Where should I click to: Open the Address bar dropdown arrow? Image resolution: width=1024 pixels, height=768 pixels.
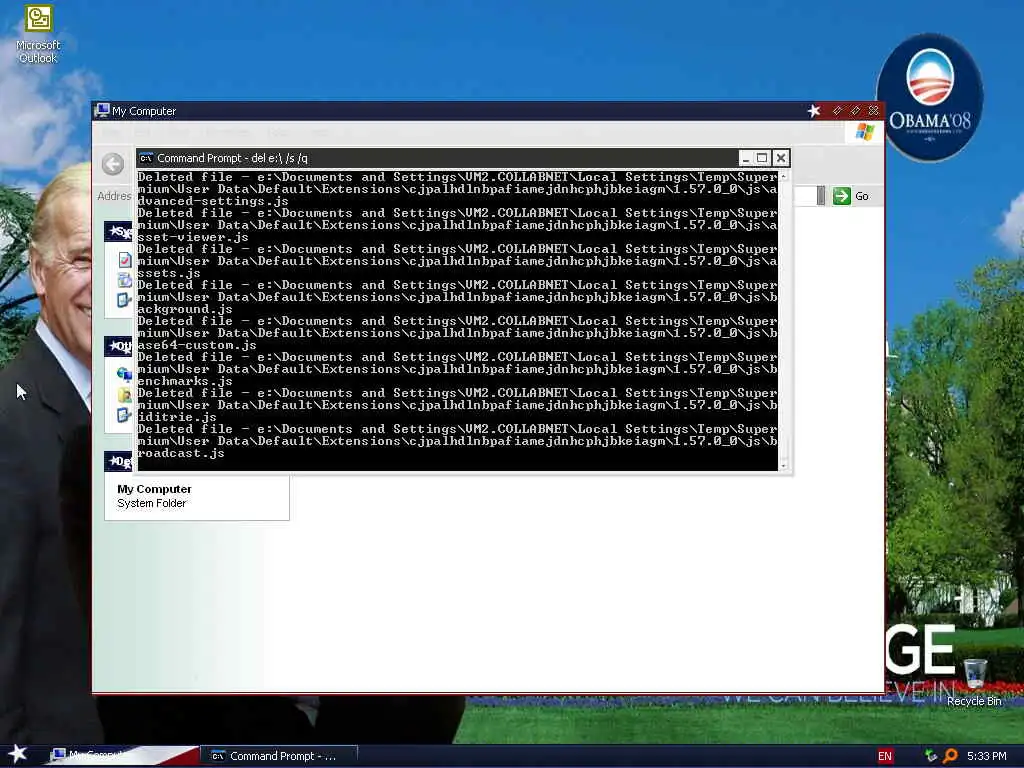(821, 196)
